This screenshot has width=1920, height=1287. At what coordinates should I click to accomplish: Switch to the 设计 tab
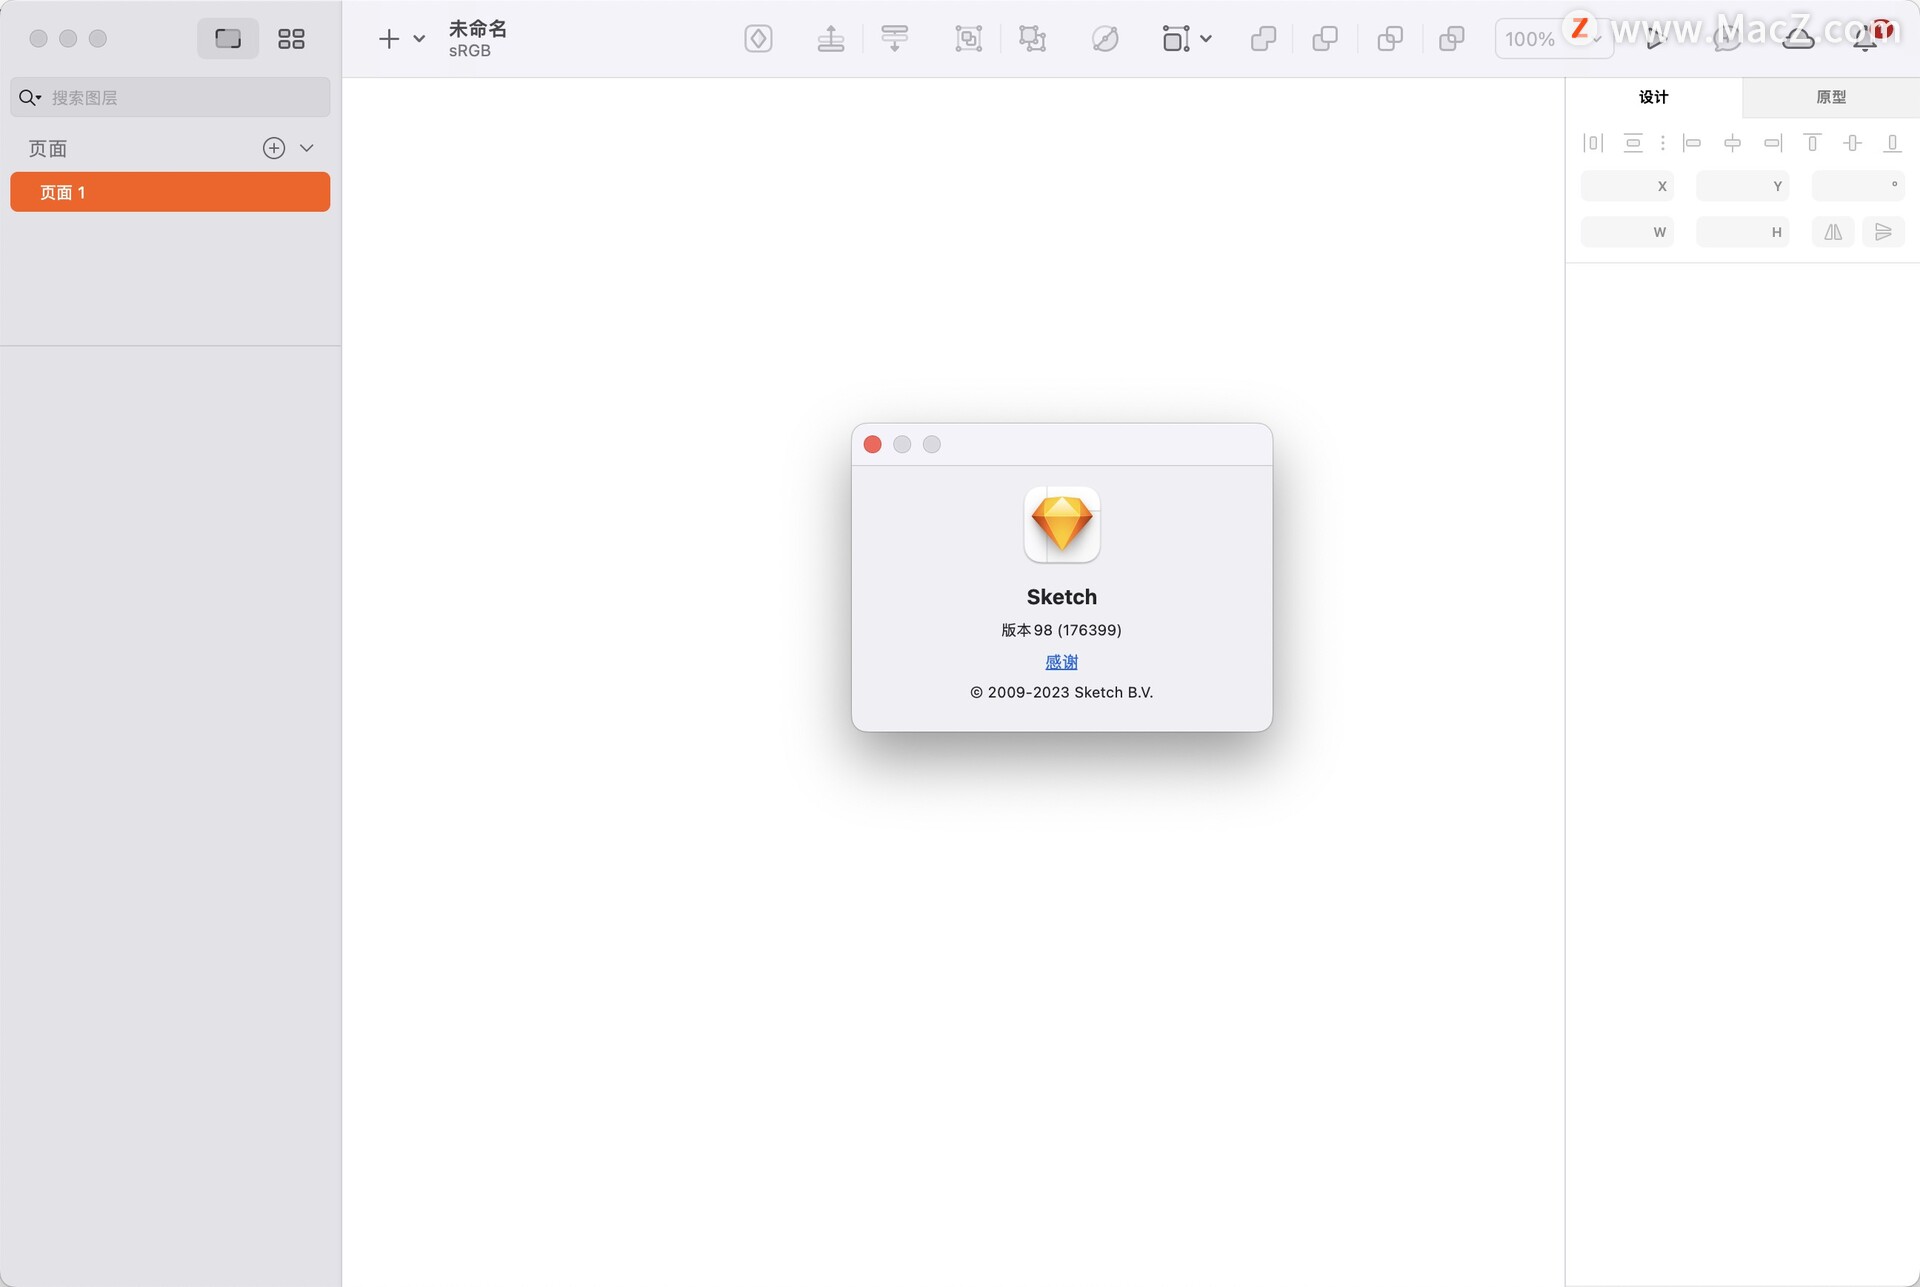point(1653,97)
